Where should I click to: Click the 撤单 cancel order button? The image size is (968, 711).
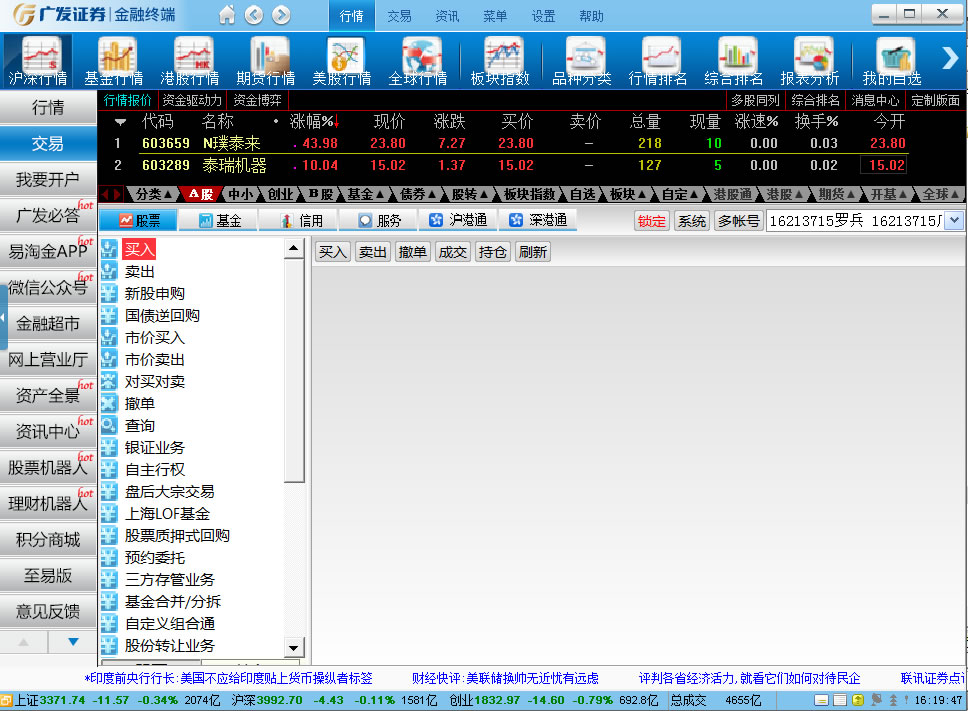412,252
